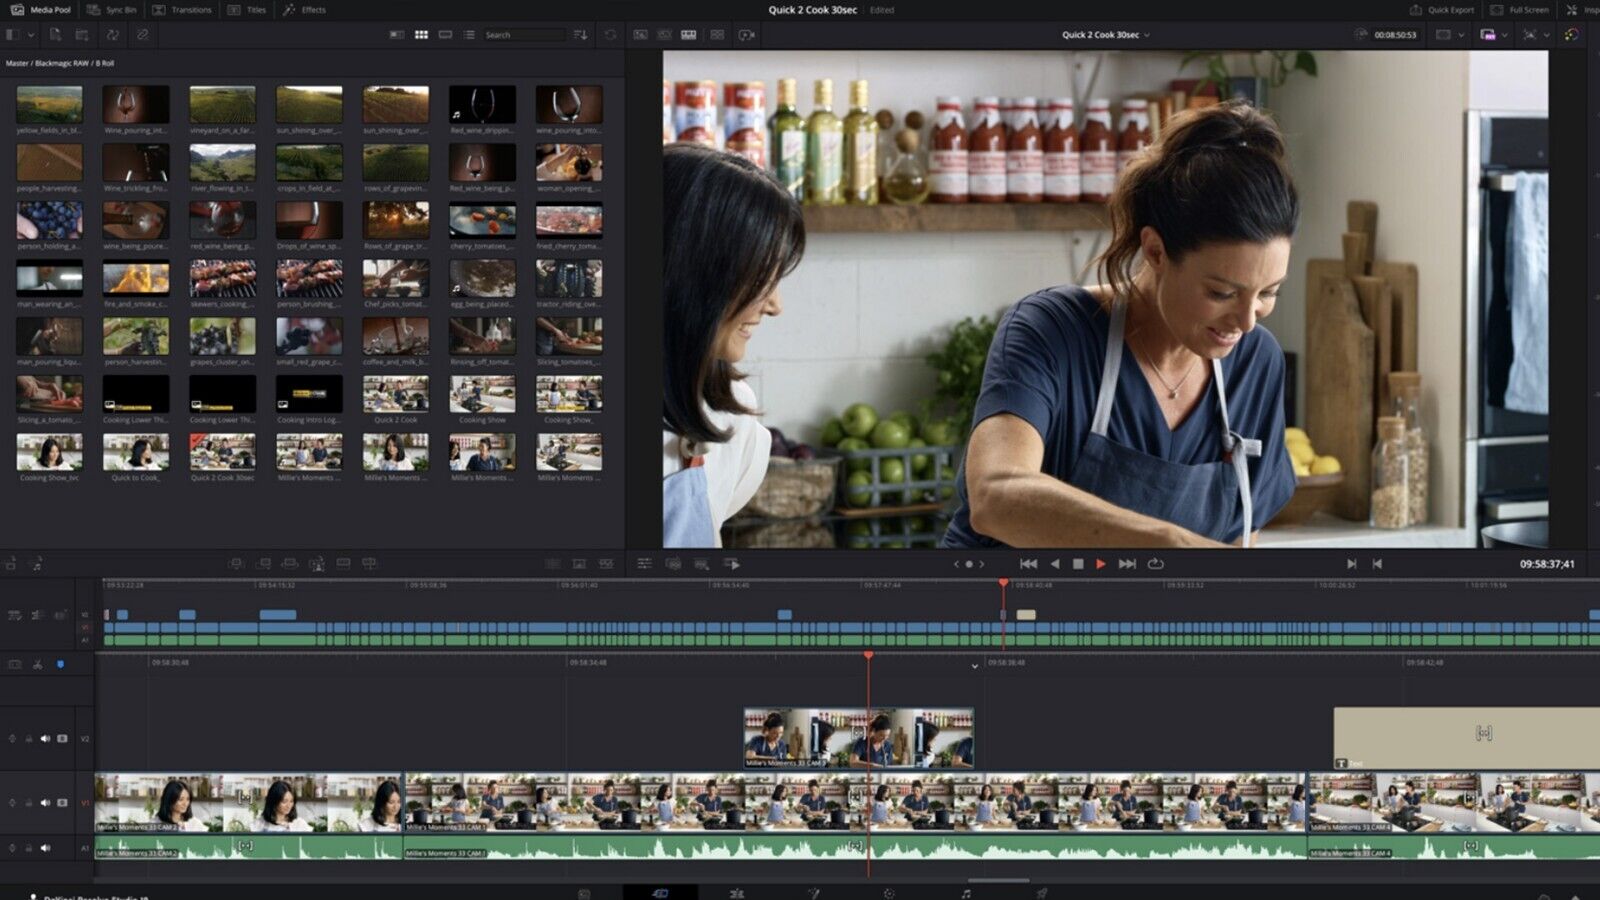The width and height of the screenshot is (1600, 900).
Task: Switch media pool to list view
Action: [469, 34]
